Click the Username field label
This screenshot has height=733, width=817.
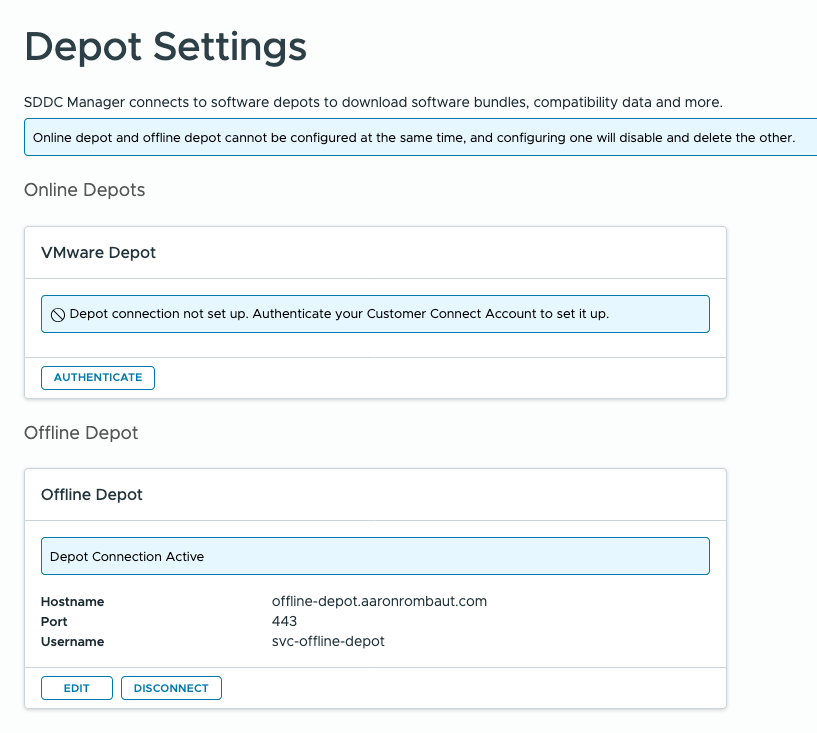72,642
